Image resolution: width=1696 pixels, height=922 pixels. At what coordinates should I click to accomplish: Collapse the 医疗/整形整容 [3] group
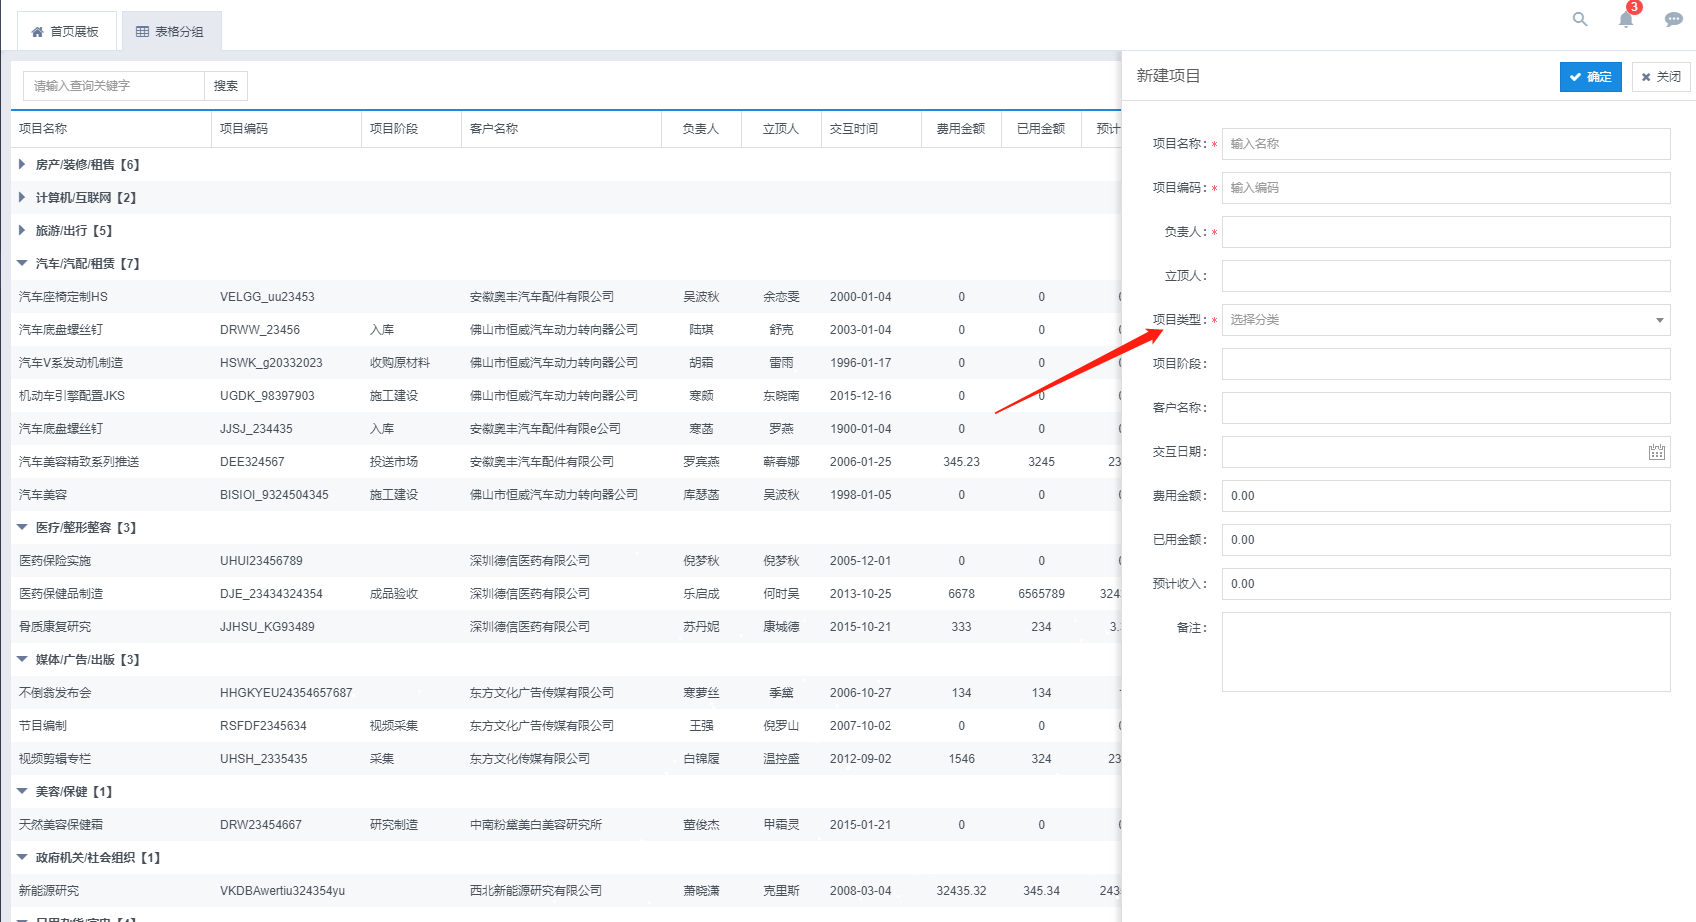pos(22,527)
